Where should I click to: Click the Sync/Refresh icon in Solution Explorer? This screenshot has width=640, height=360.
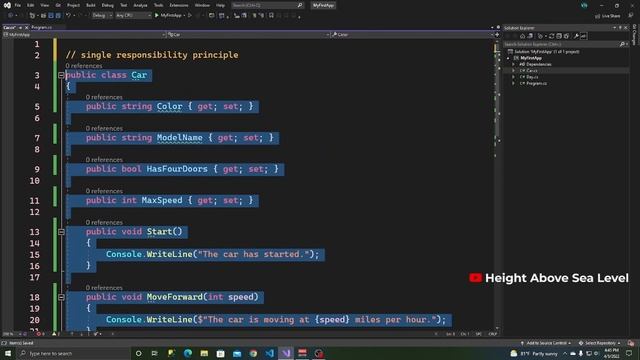pyautogui.click(x=551, y=36)
